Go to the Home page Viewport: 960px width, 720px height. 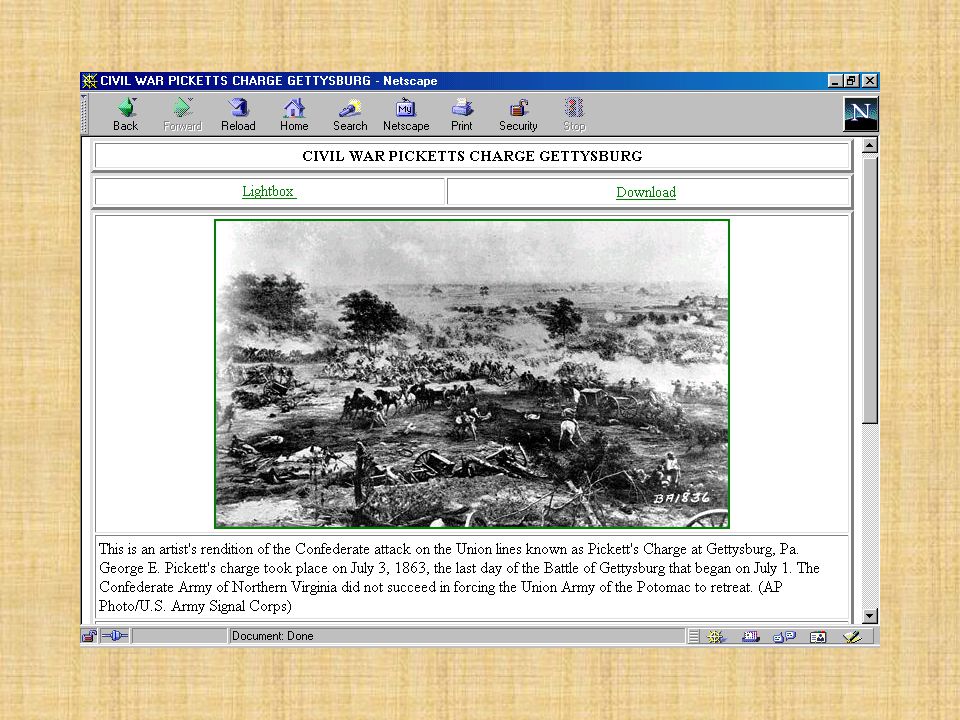[294, 115]
